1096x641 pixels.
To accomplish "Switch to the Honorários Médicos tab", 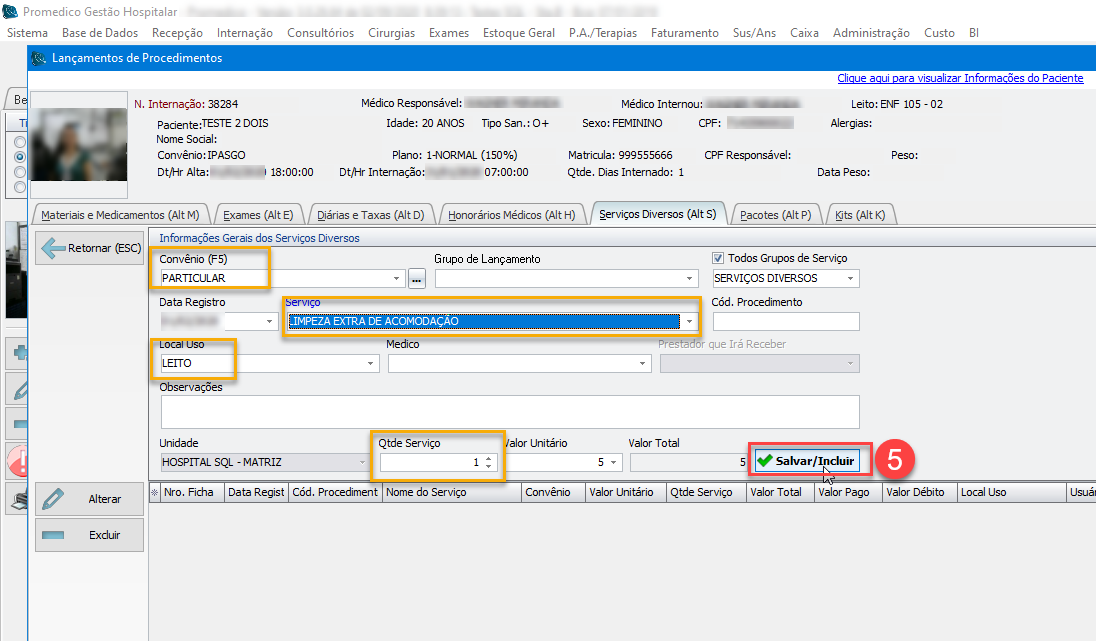I will [x=511, y=215].
